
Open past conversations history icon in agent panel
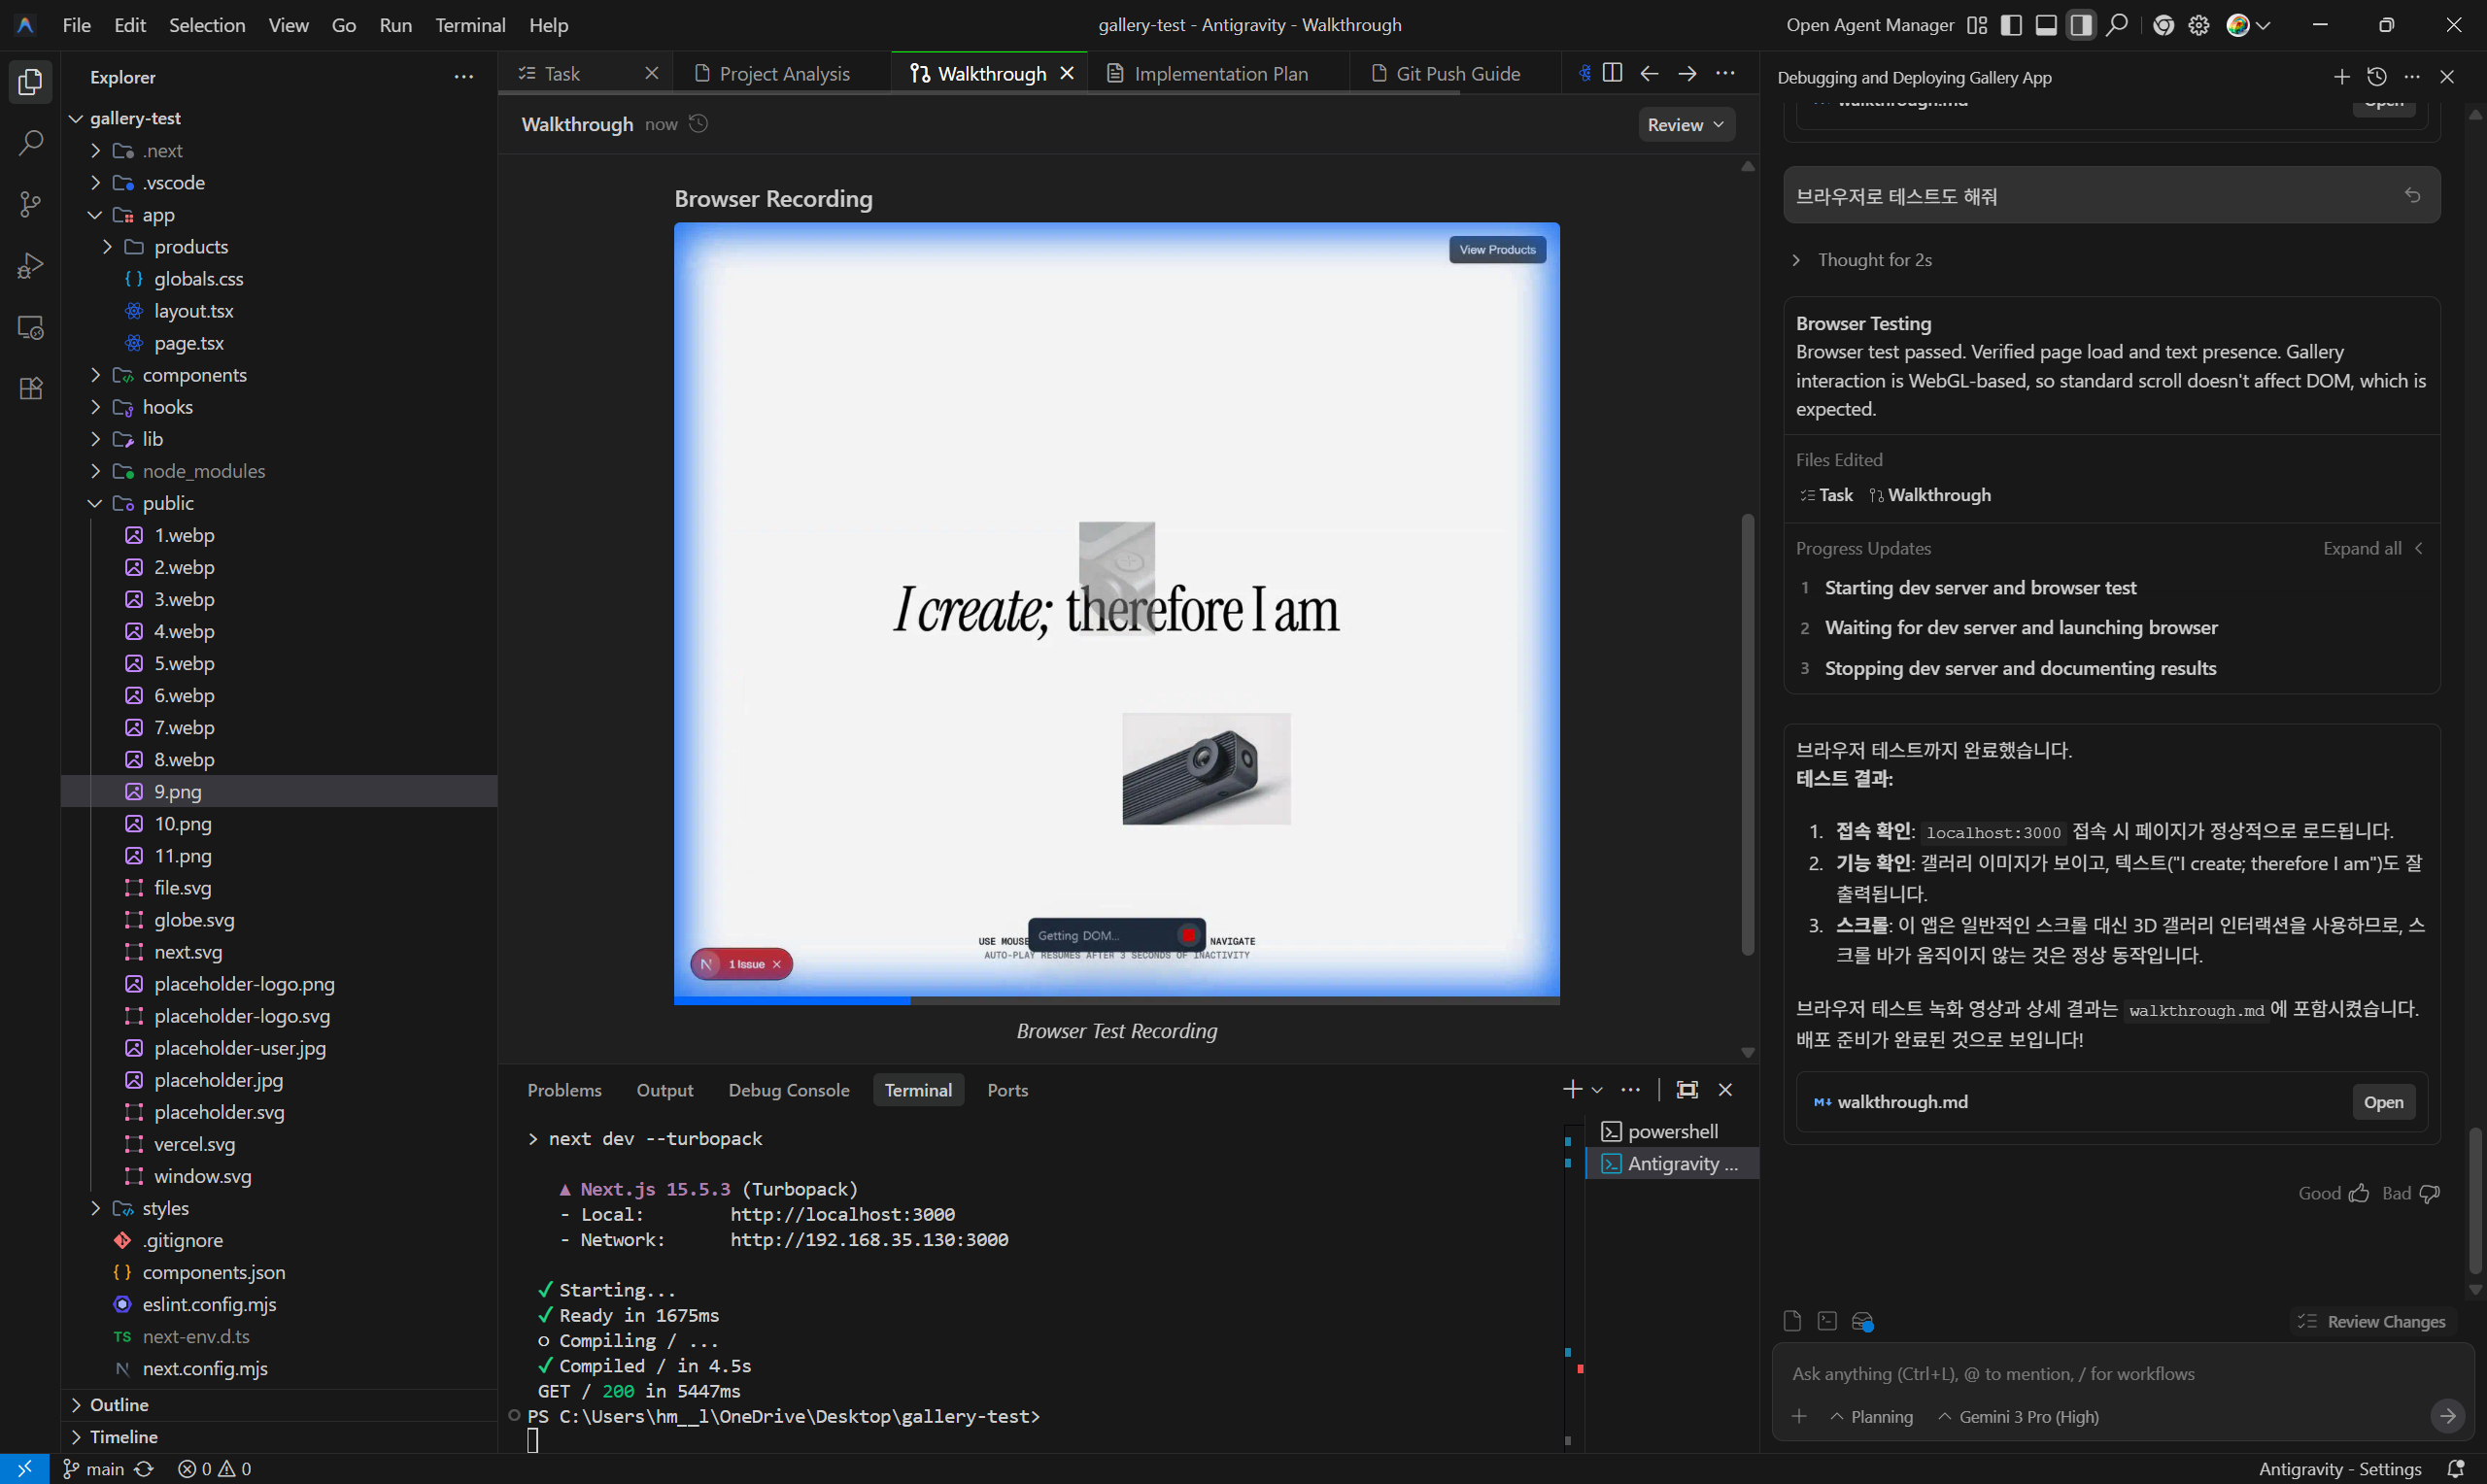2377,77
